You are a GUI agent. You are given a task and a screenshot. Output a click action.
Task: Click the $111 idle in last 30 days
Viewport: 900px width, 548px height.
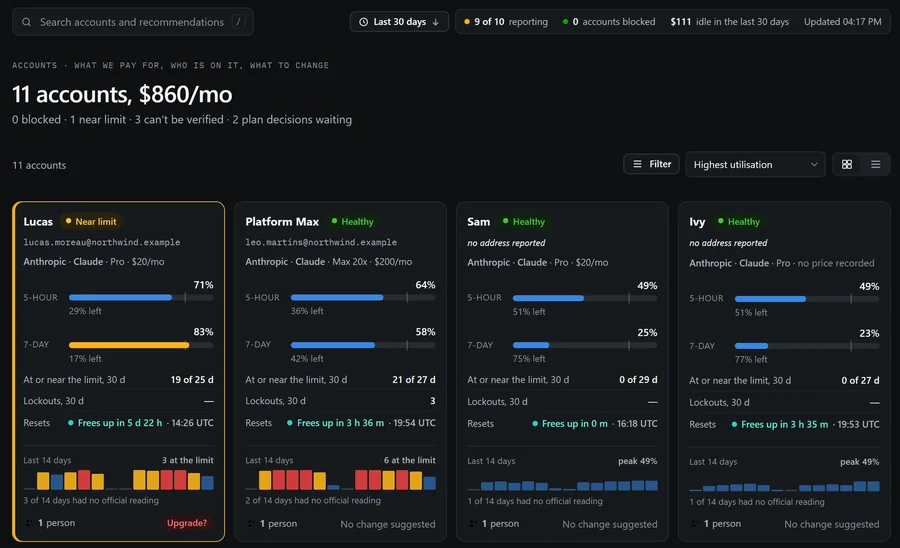pos(730,22)
